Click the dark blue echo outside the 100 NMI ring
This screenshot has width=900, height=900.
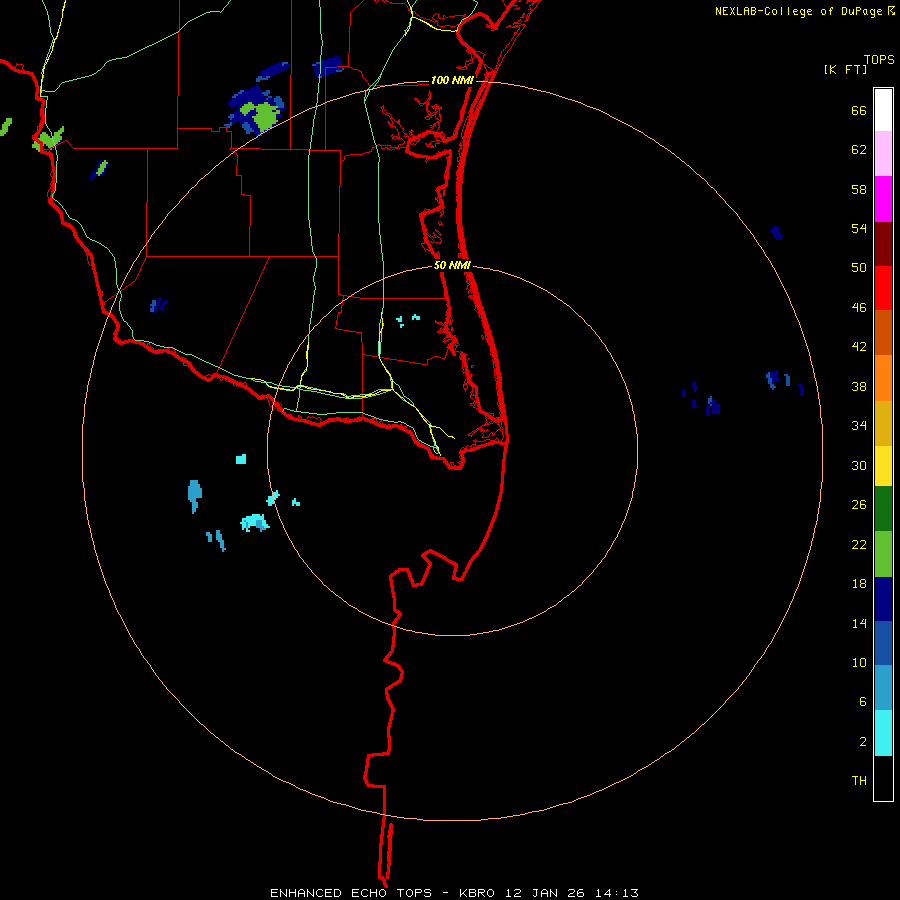[777, 232]
